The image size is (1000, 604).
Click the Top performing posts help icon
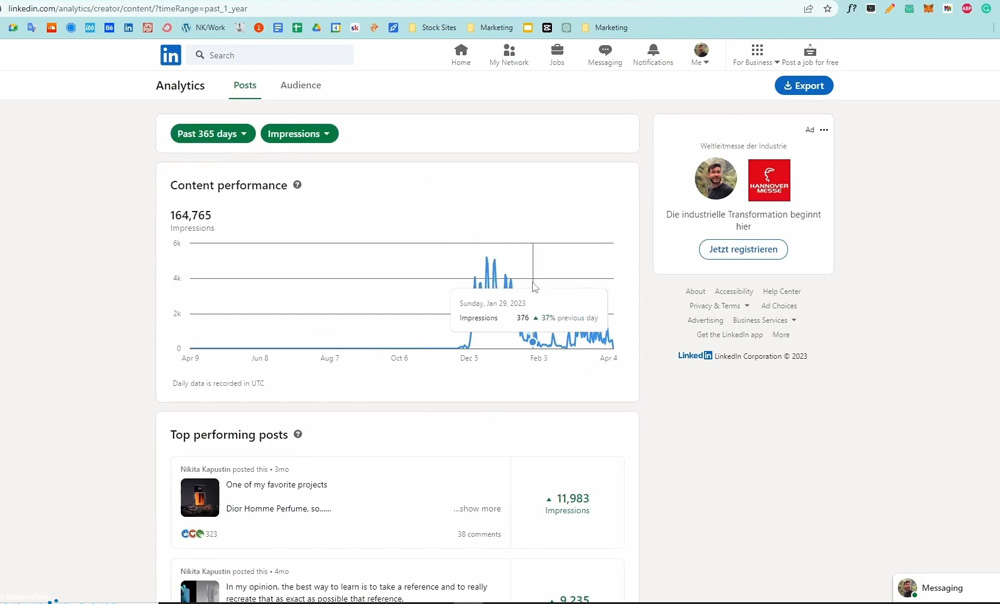coord(298,434)
